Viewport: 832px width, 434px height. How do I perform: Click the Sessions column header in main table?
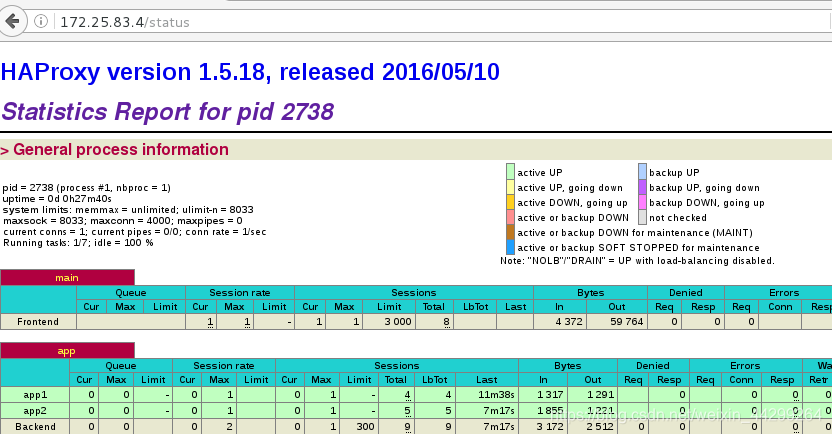pyautogui.click(x=414, y=292)
